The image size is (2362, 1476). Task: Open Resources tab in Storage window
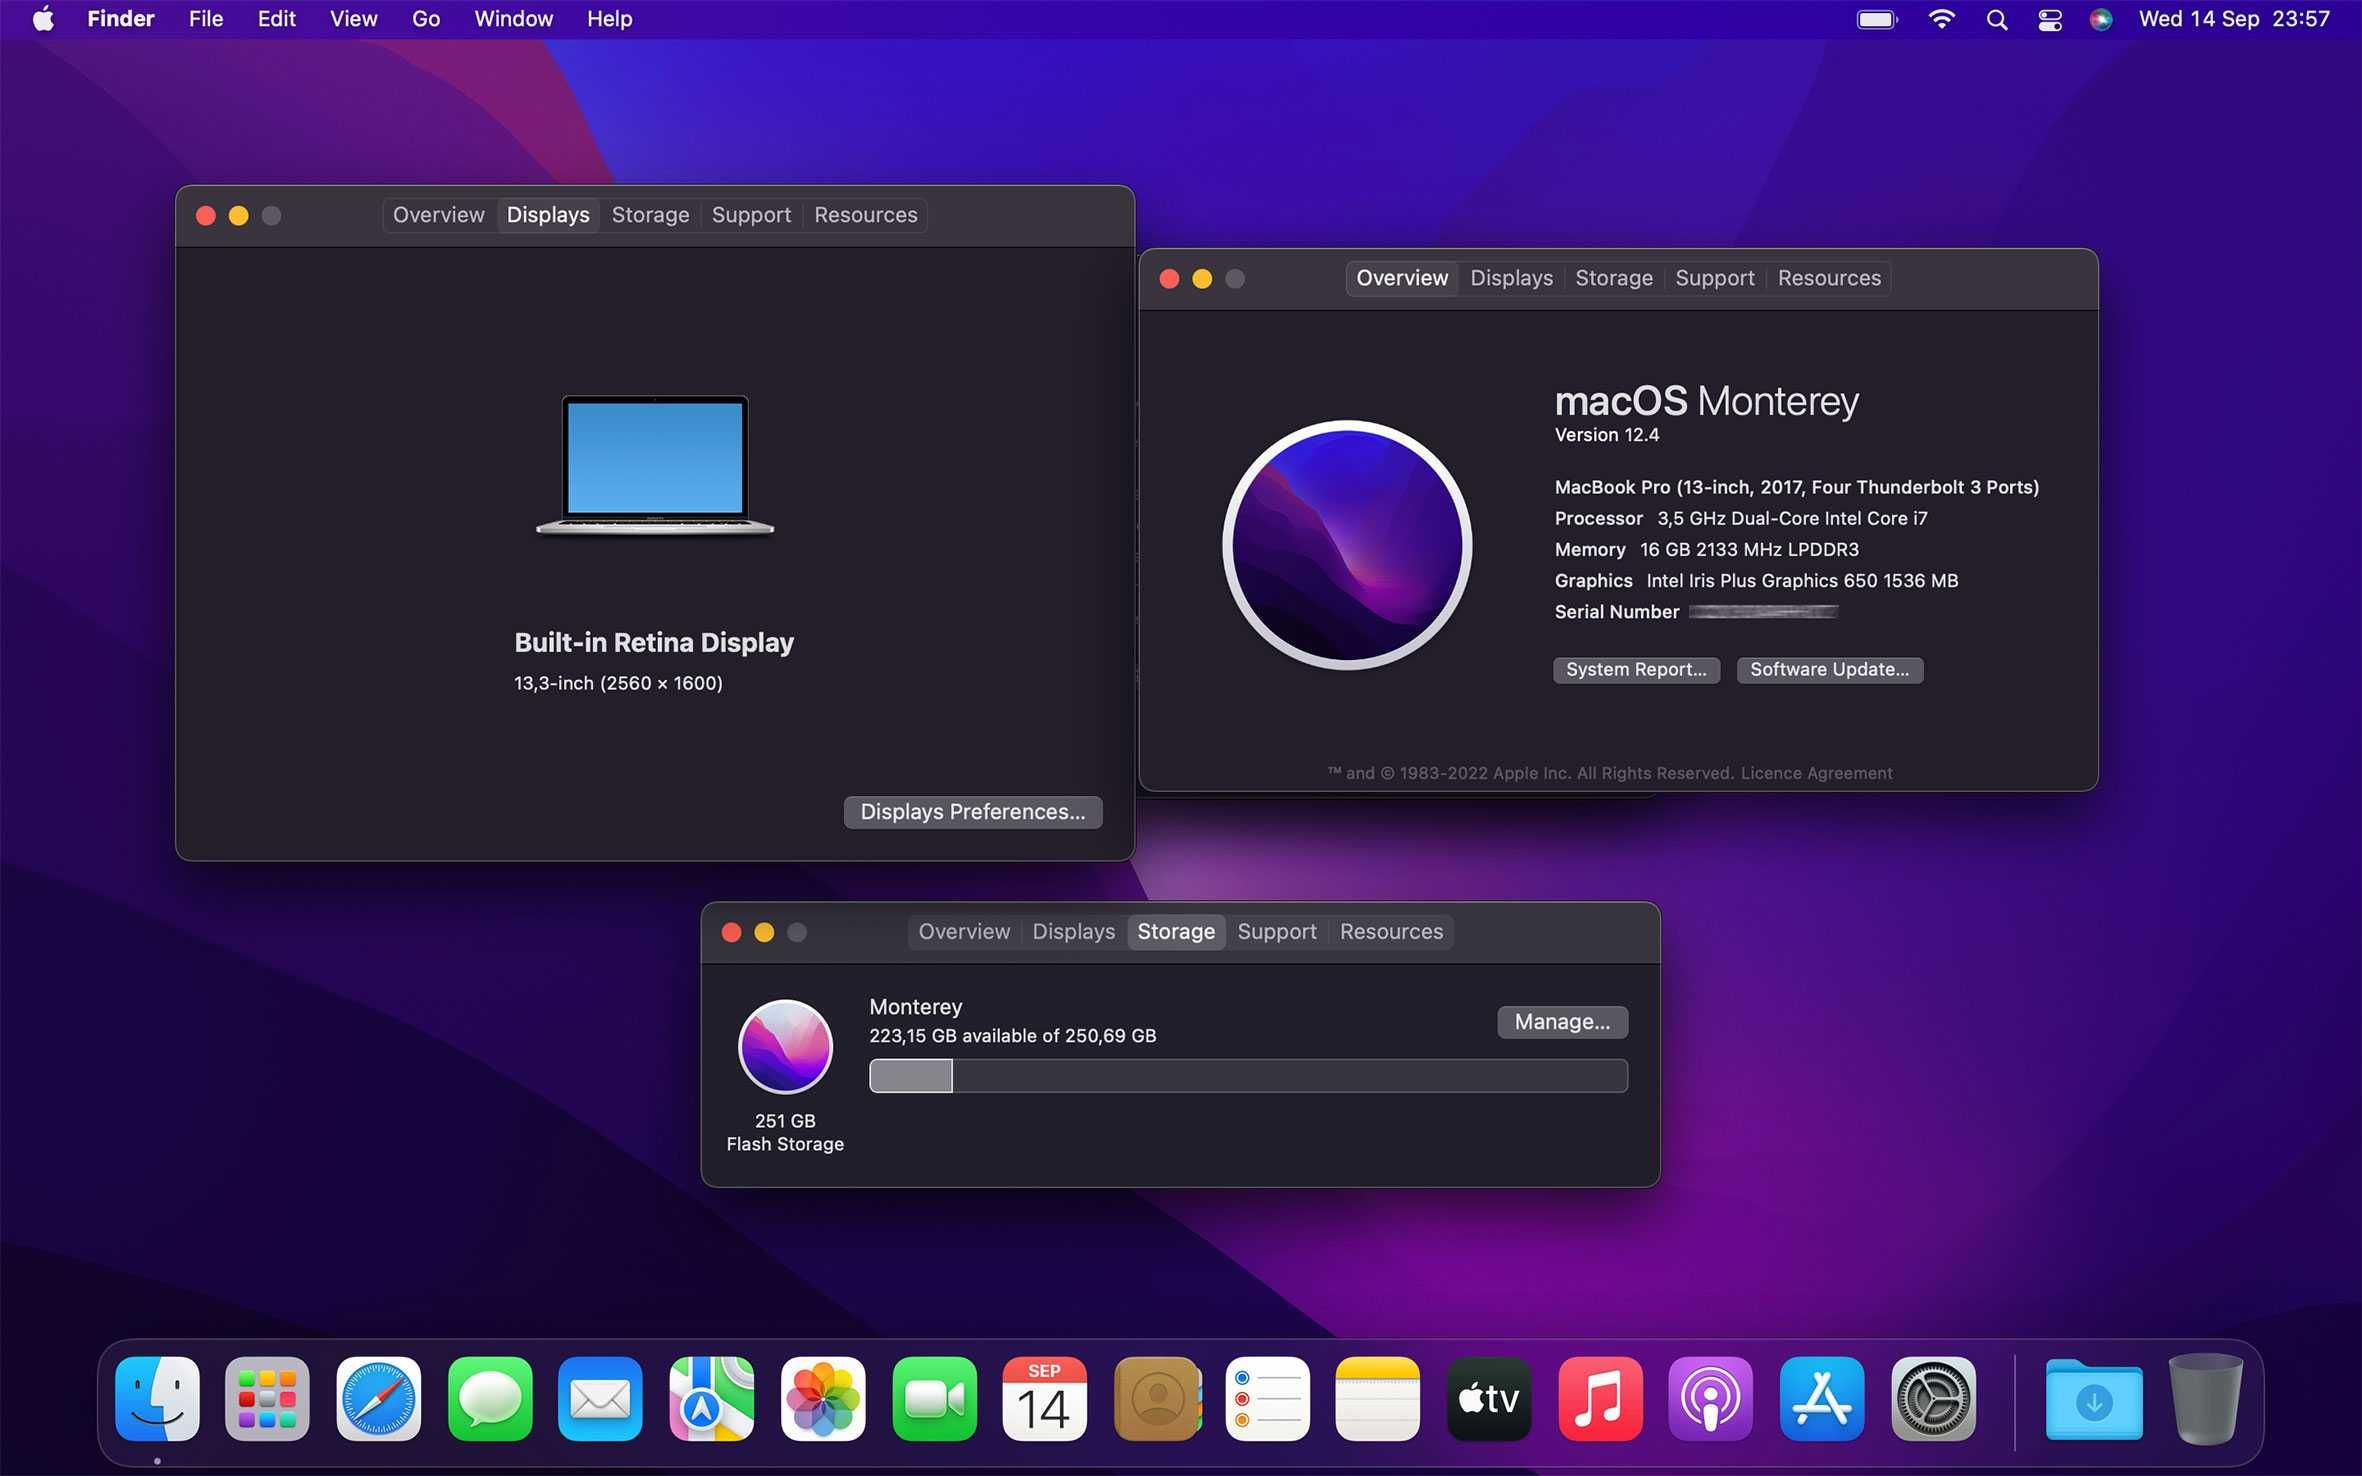pyautogui.click(x=1392, y=932)
